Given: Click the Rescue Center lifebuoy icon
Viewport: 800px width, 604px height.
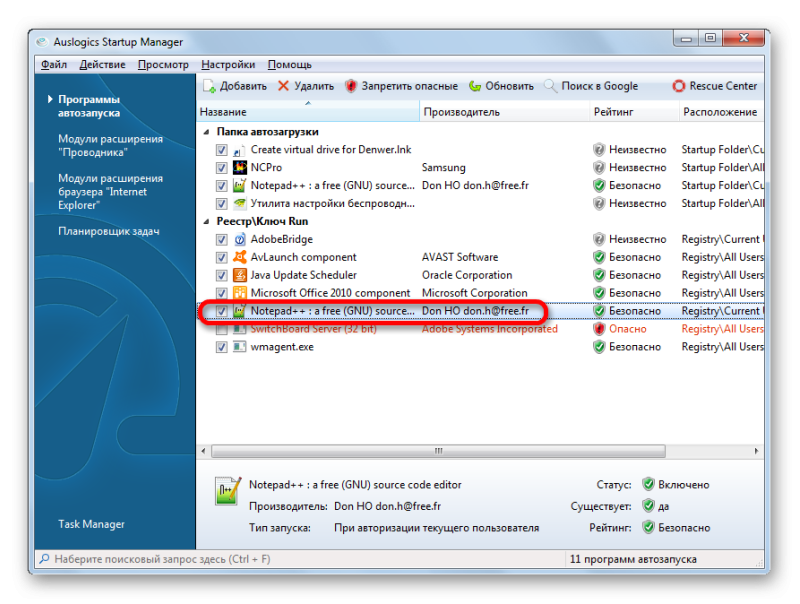Looking at the screenshot, I should (679, 86).
